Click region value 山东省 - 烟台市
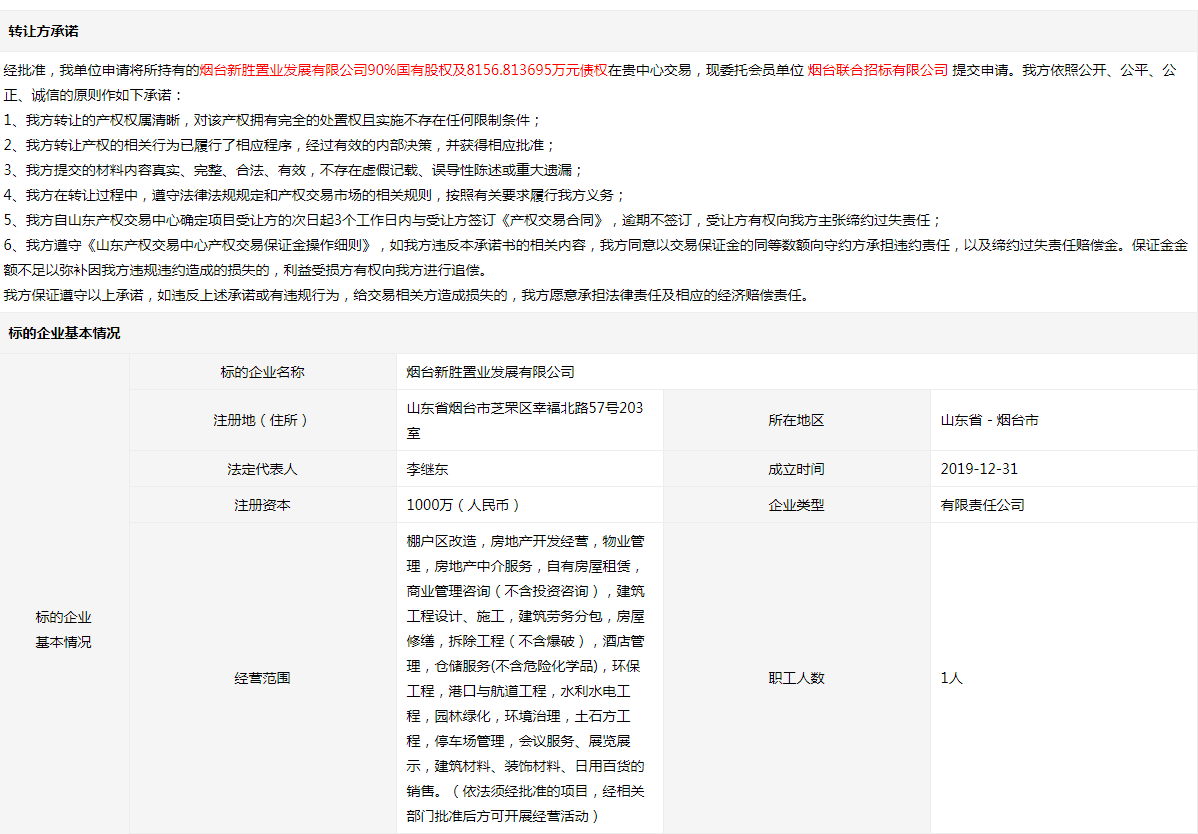Screen dimensions: 1198x834 (x=989, y=420)
